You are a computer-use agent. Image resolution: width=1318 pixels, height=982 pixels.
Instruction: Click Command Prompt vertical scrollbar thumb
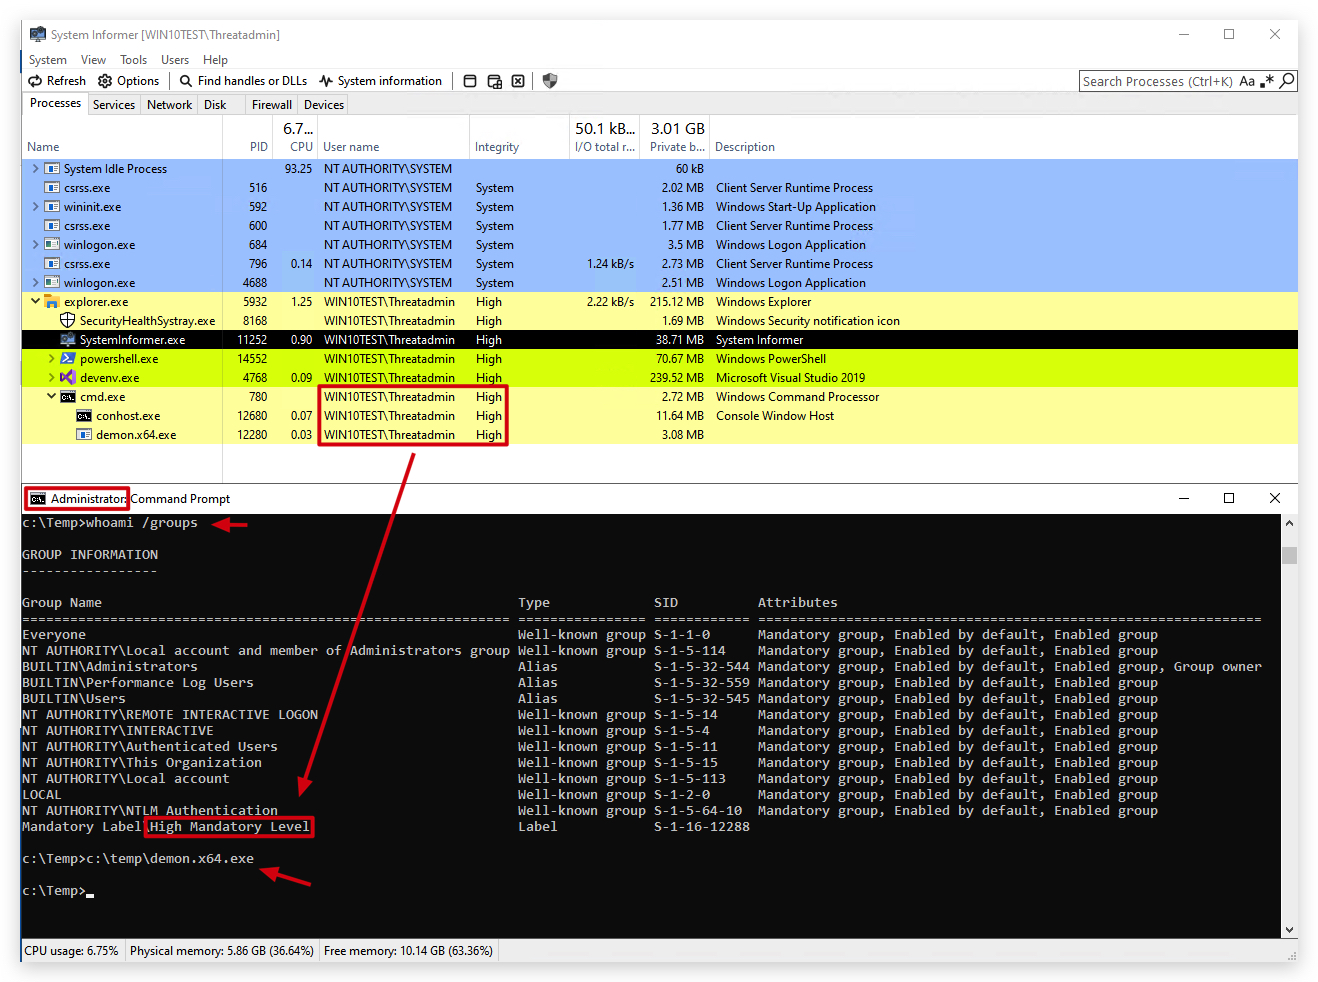pyautogui.click(x=1290, y=555)
